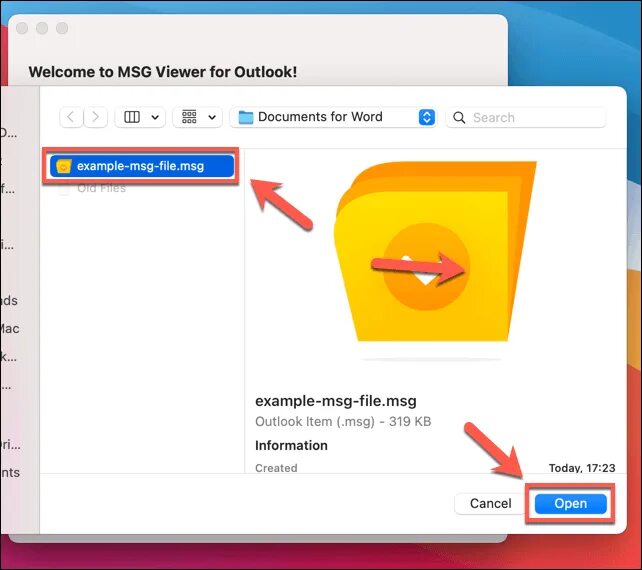The height and width of the screenshot is (570, 642).
Task: Click the blue folder icon in path popup
Action: [246, 117]
